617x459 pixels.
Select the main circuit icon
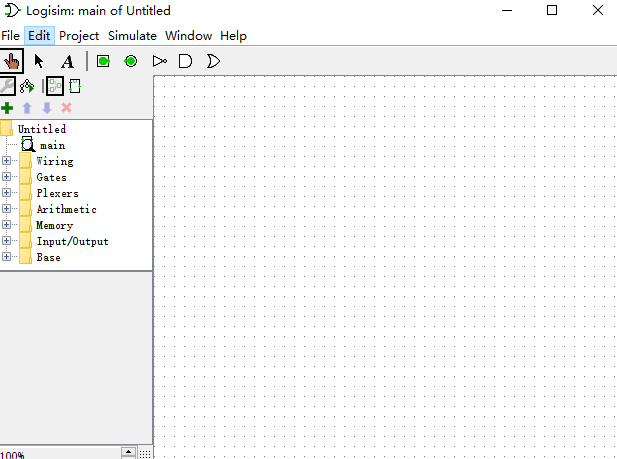(x=28, y=144)
